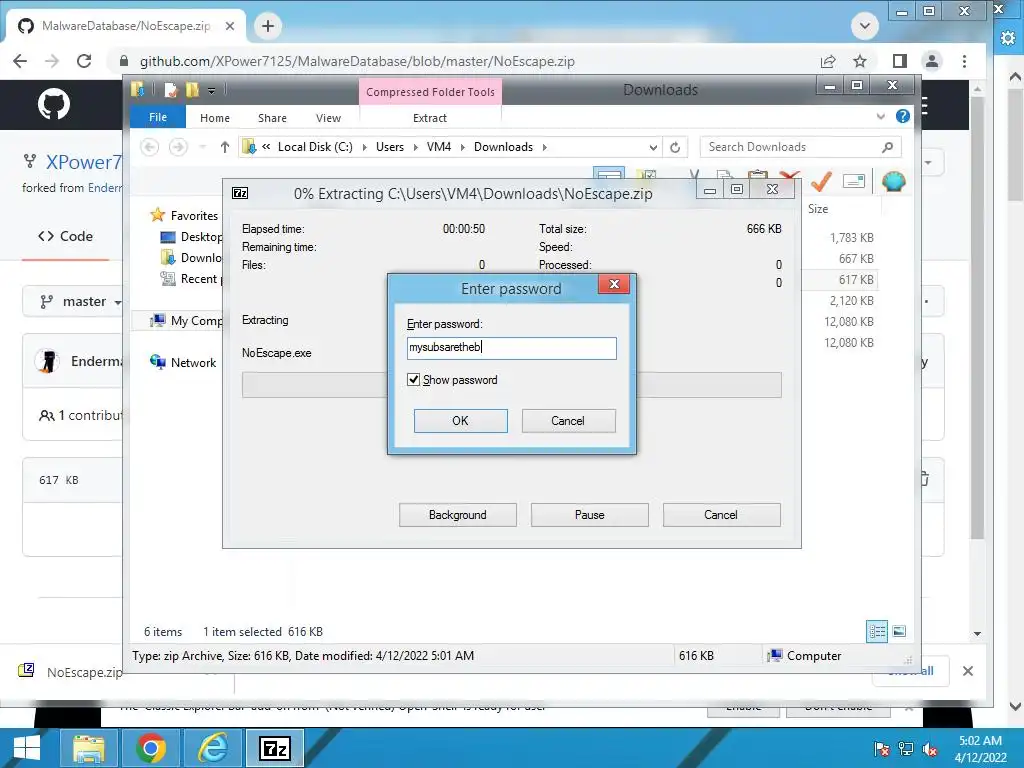Image resolution: width=1024 pixels, height=768 pixels.
Task: Click the GitHub logo on the page
Action: [x=54, y=104]
